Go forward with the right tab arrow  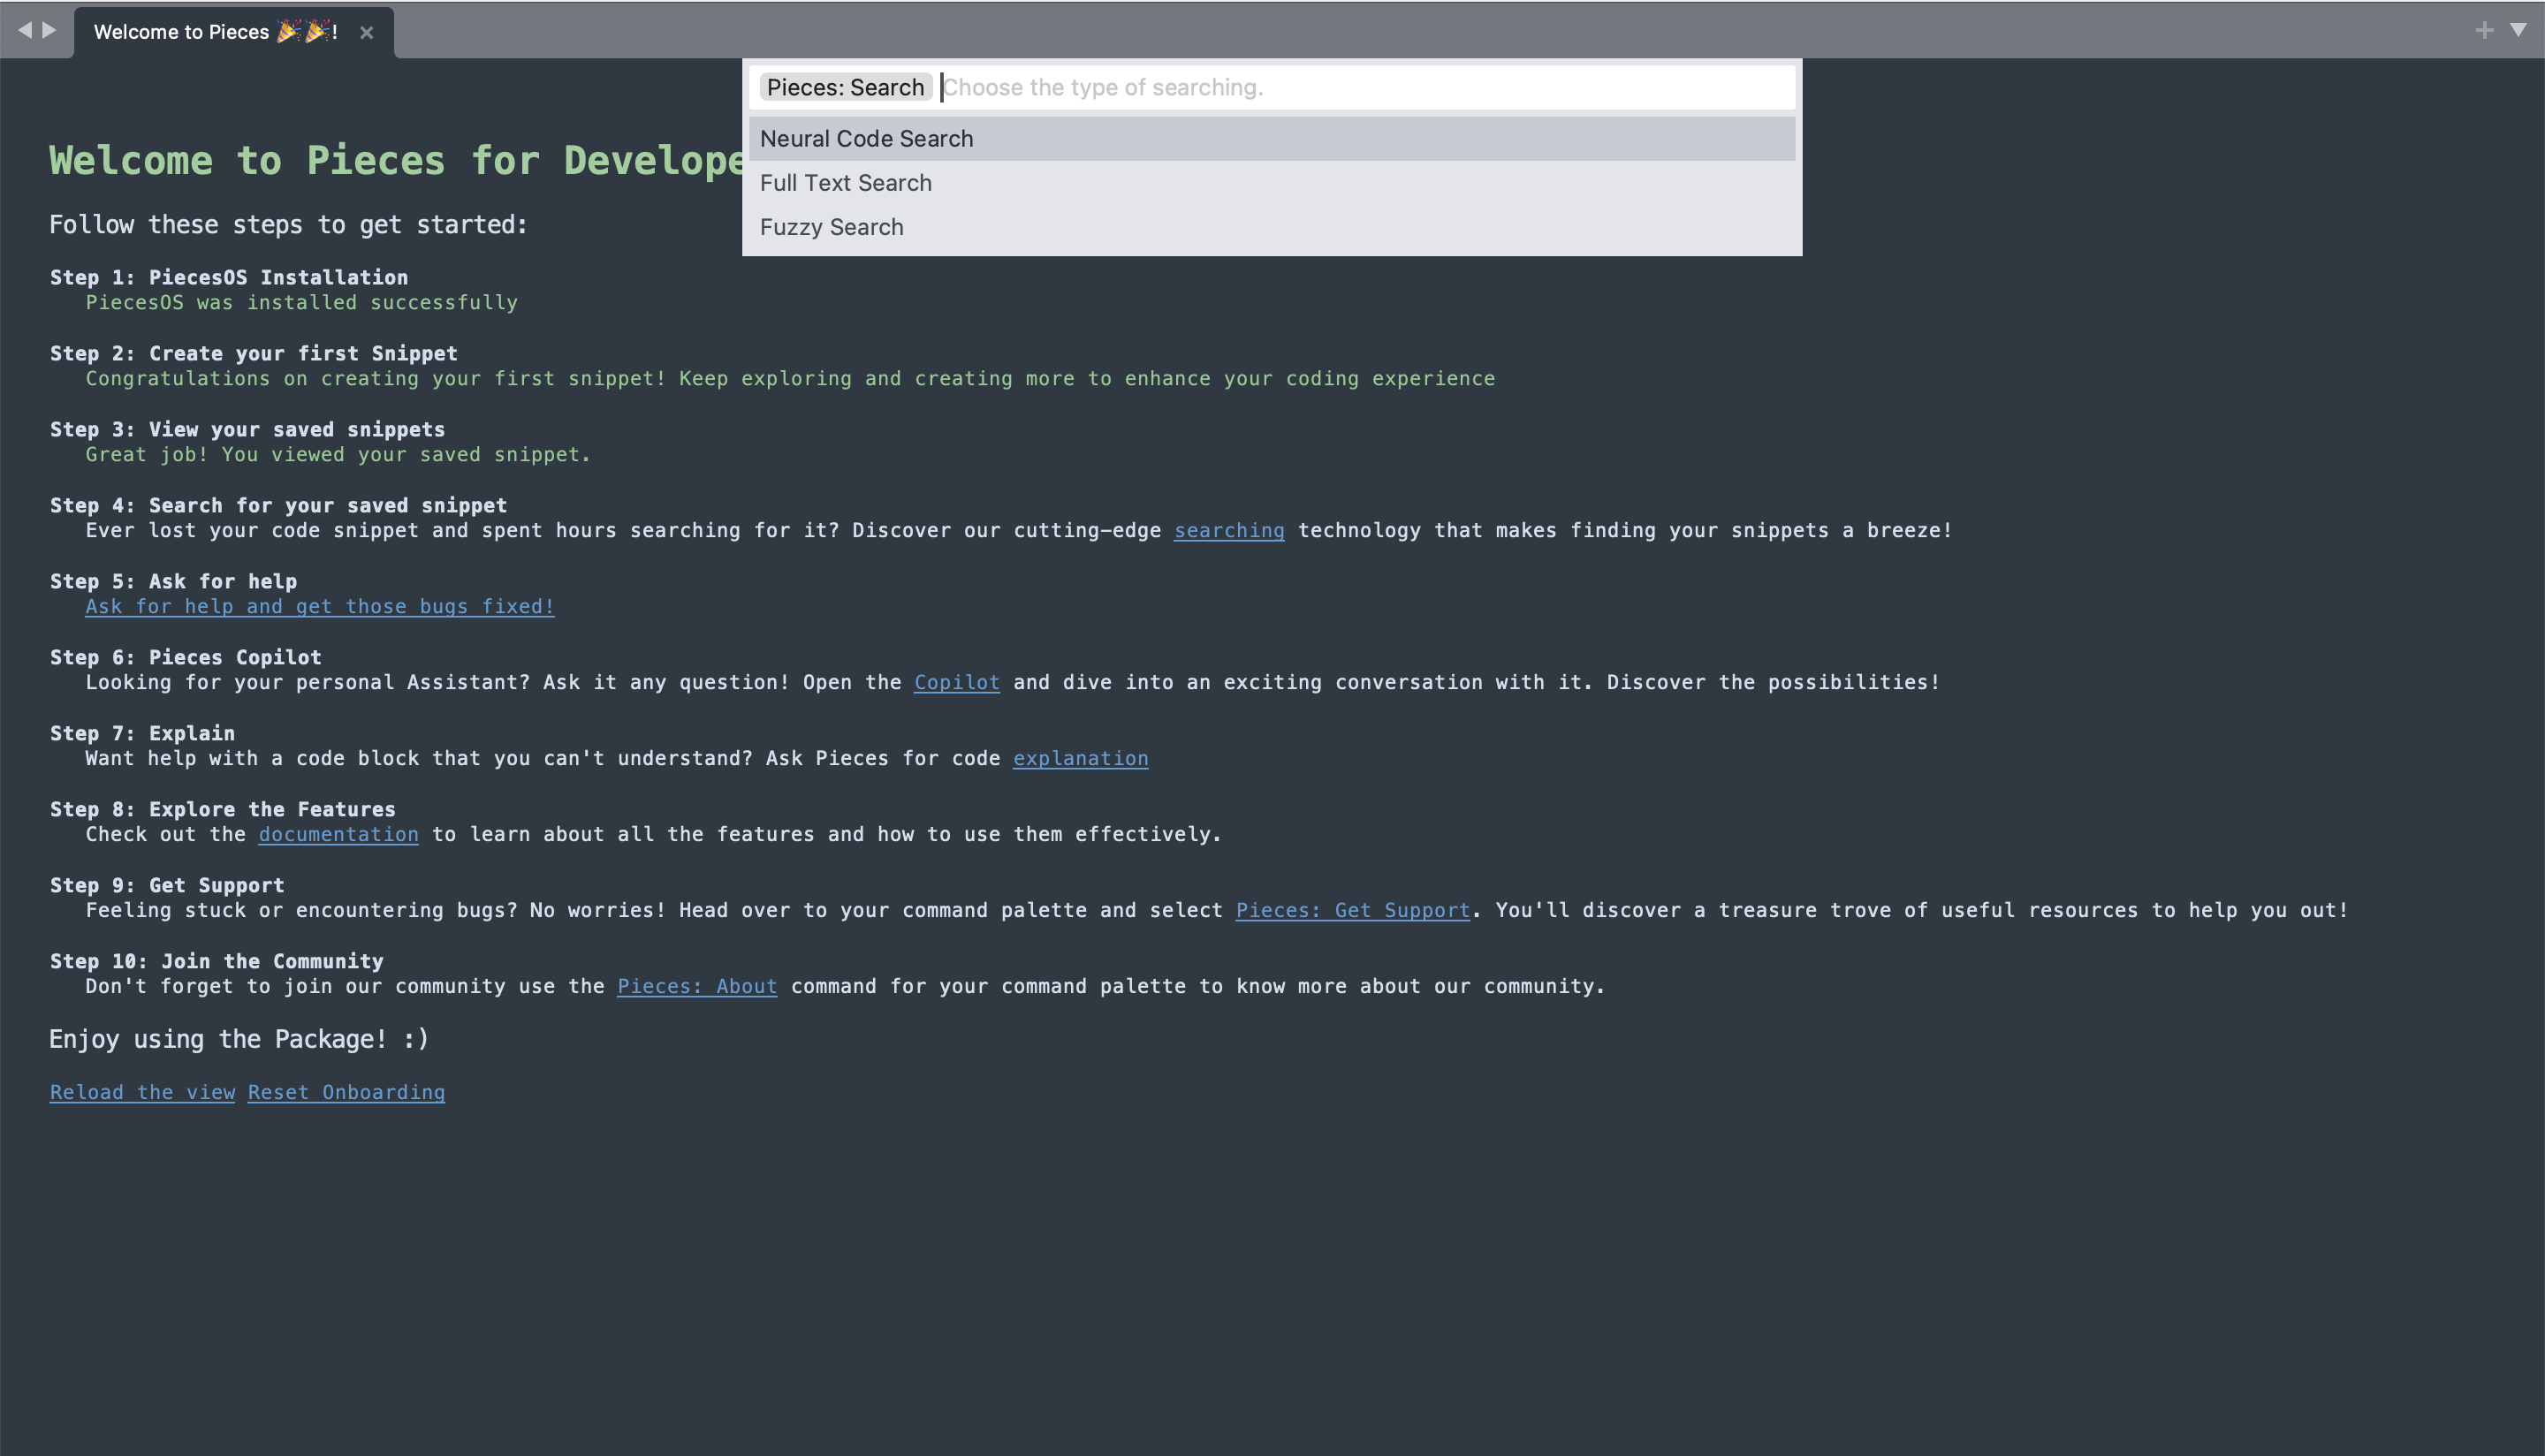coord(49,30)
